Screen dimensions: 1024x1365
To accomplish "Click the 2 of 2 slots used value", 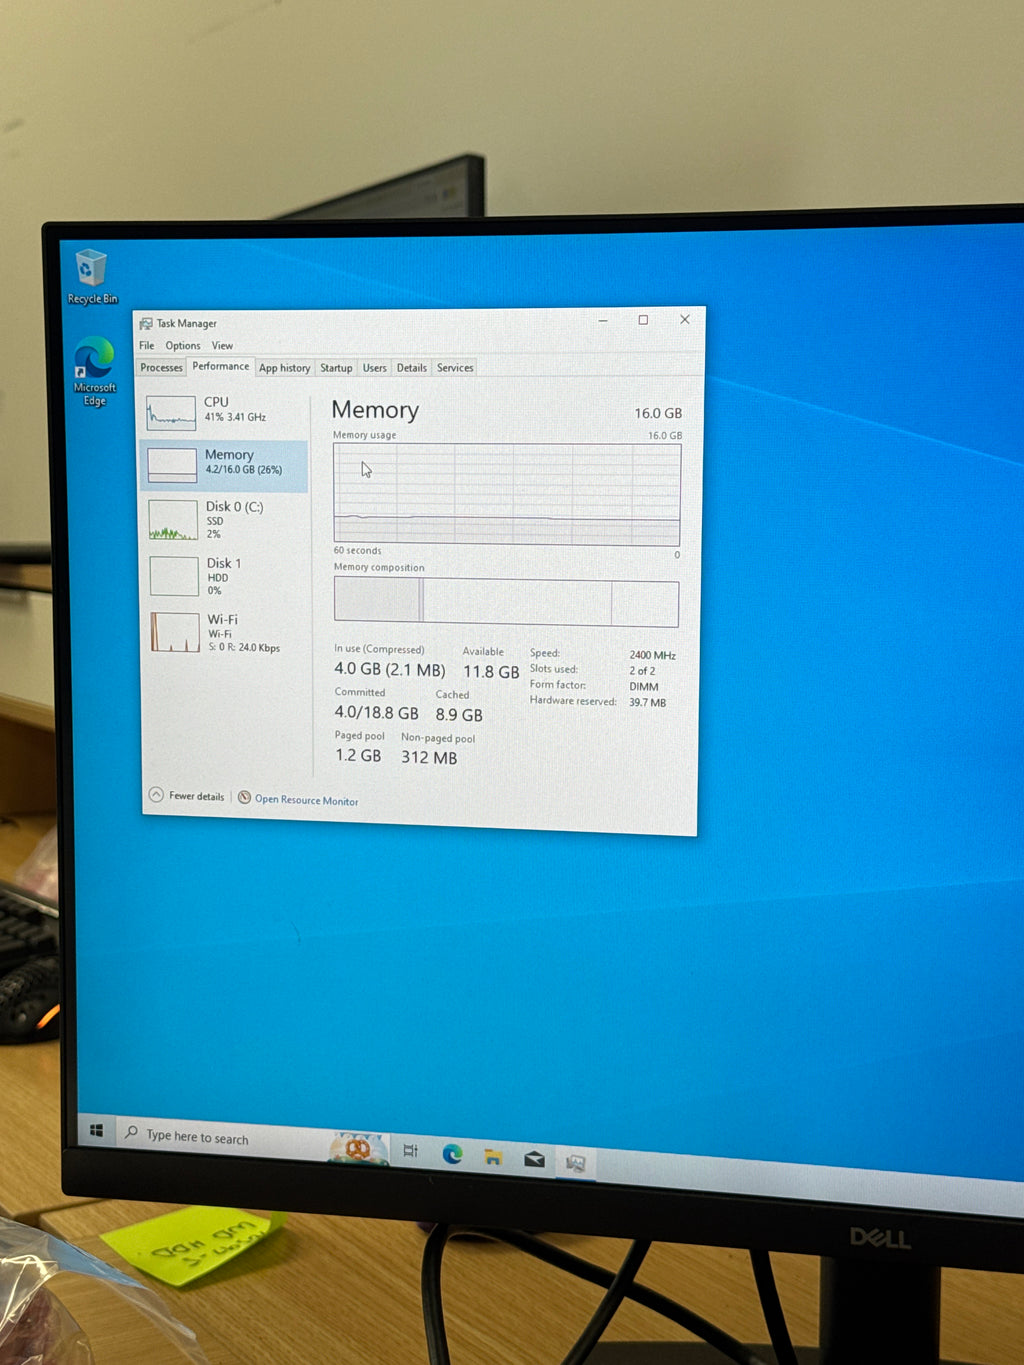I will (x=642, y=671).
